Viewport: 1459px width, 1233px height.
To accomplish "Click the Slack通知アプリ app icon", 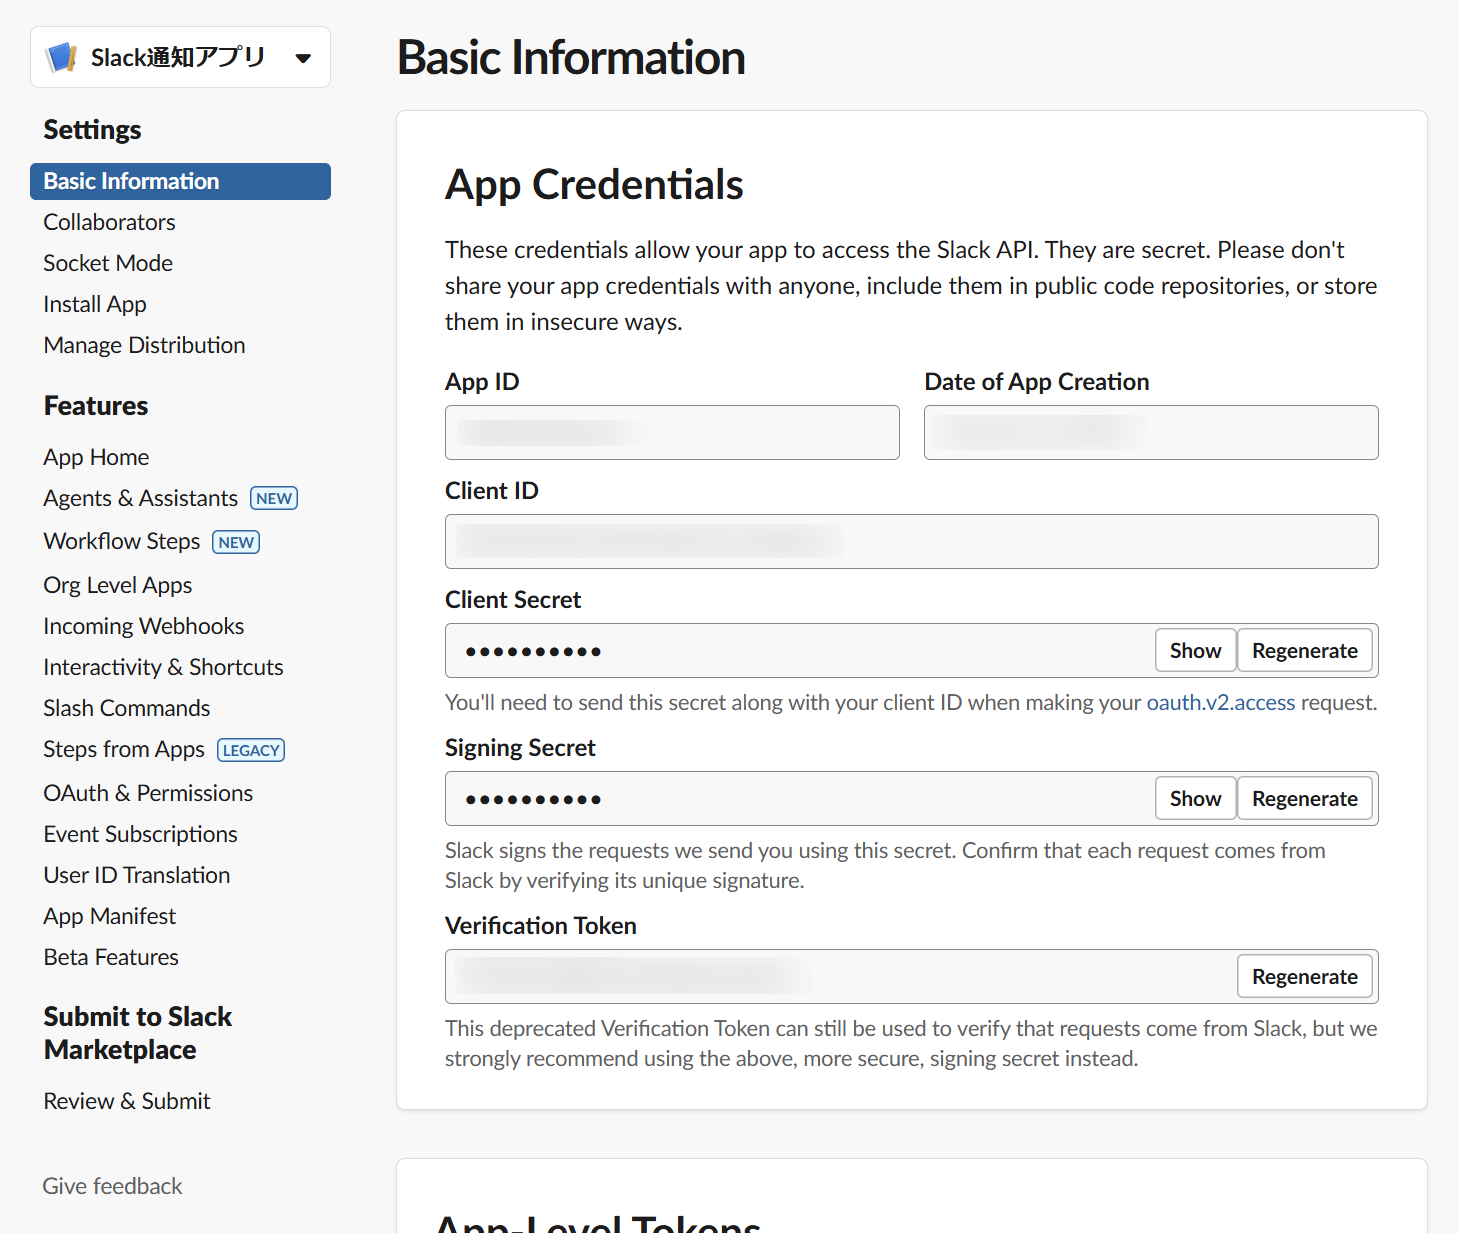I will (x=62, y=57).
